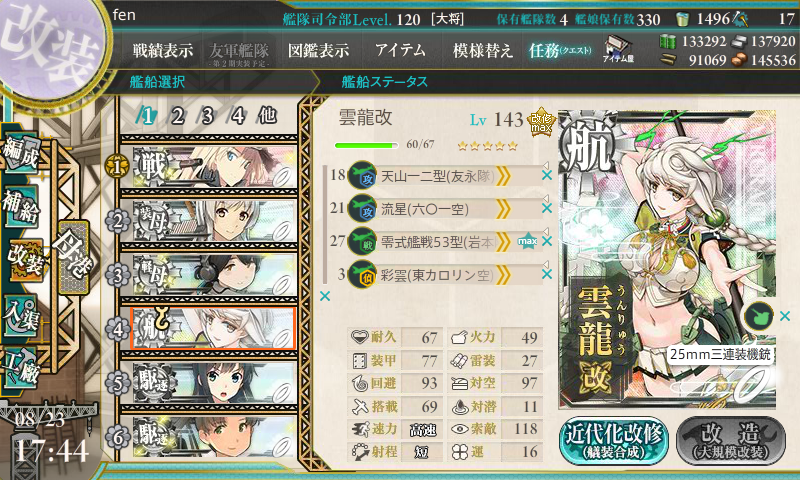Expand the 彩雲(東カロリン空) slot arrows
Image resolution: width=800 pixels, height=480 pixels.
tap(503, 275)
